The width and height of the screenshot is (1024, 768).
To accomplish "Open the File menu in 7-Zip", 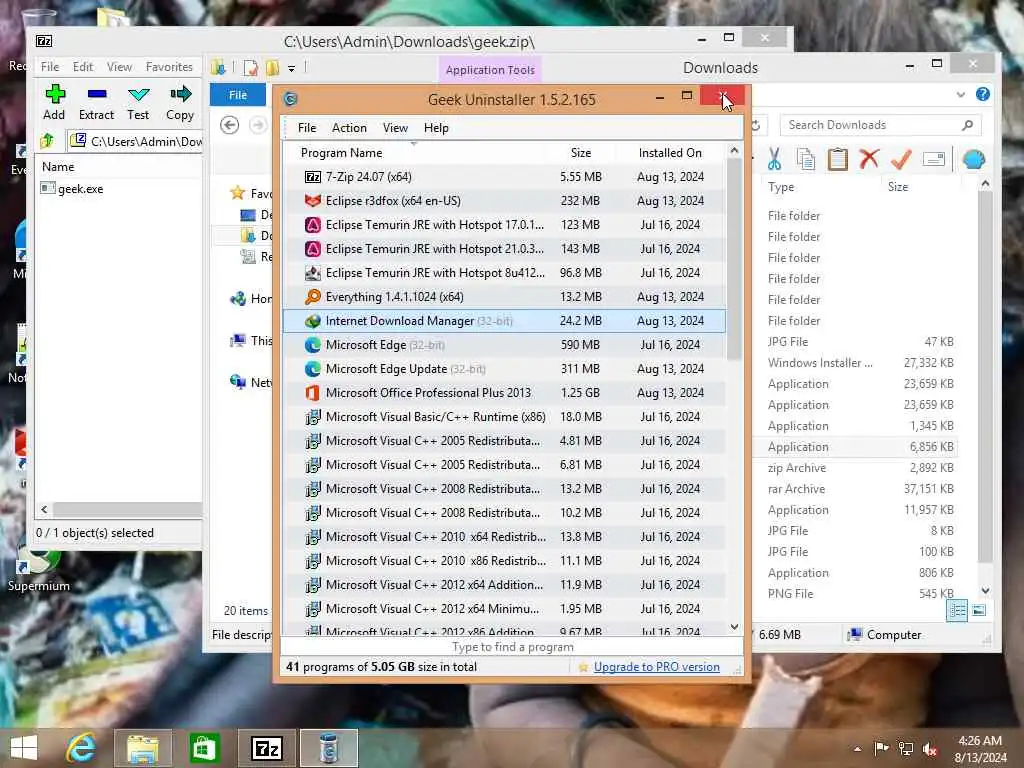I will [50, 67].
